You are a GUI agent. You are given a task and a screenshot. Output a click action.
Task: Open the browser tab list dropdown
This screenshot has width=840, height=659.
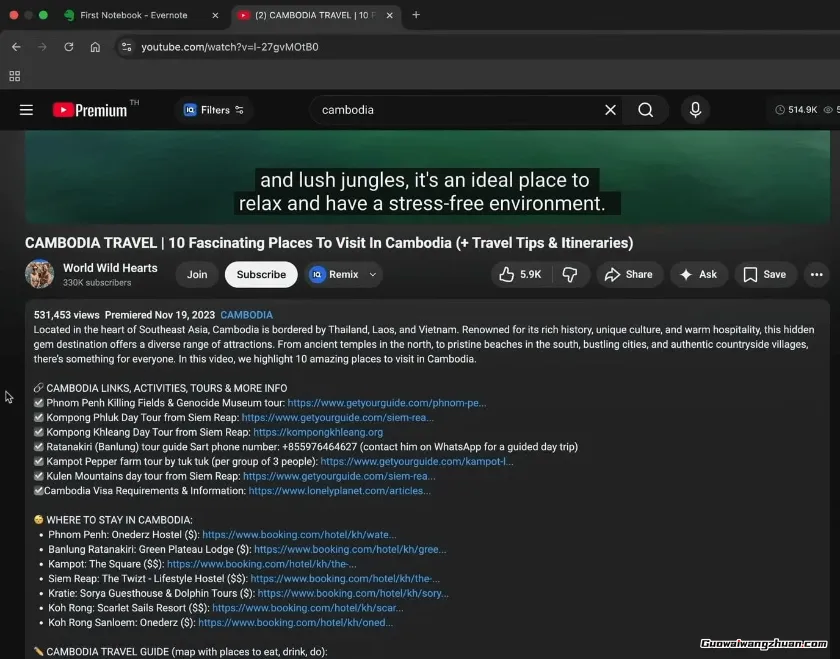pyautogui.click(x=14, y=76)
